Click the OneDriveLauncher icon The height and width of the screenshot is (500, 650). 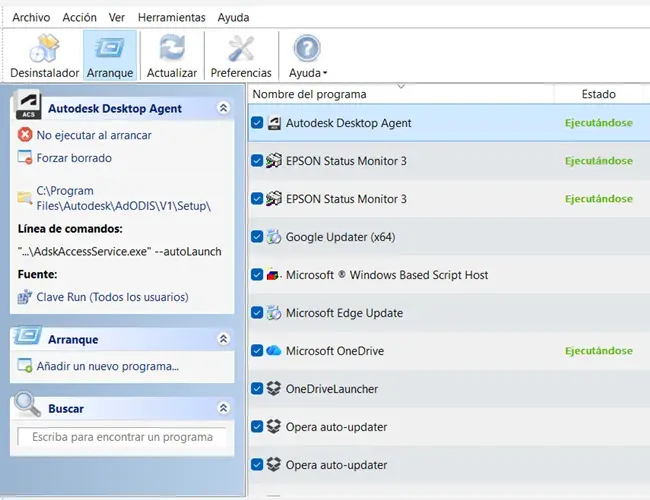click(x=274, y=388)
